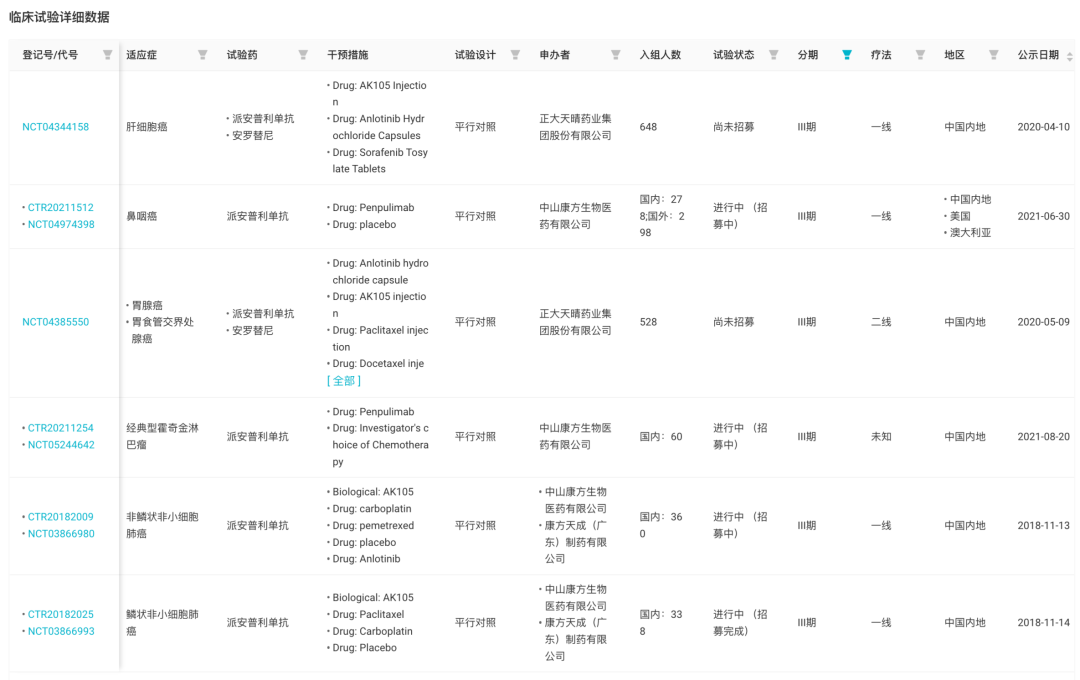Open trial NCT03866993
Viewport: 1080px width, 680px height.
61,631
